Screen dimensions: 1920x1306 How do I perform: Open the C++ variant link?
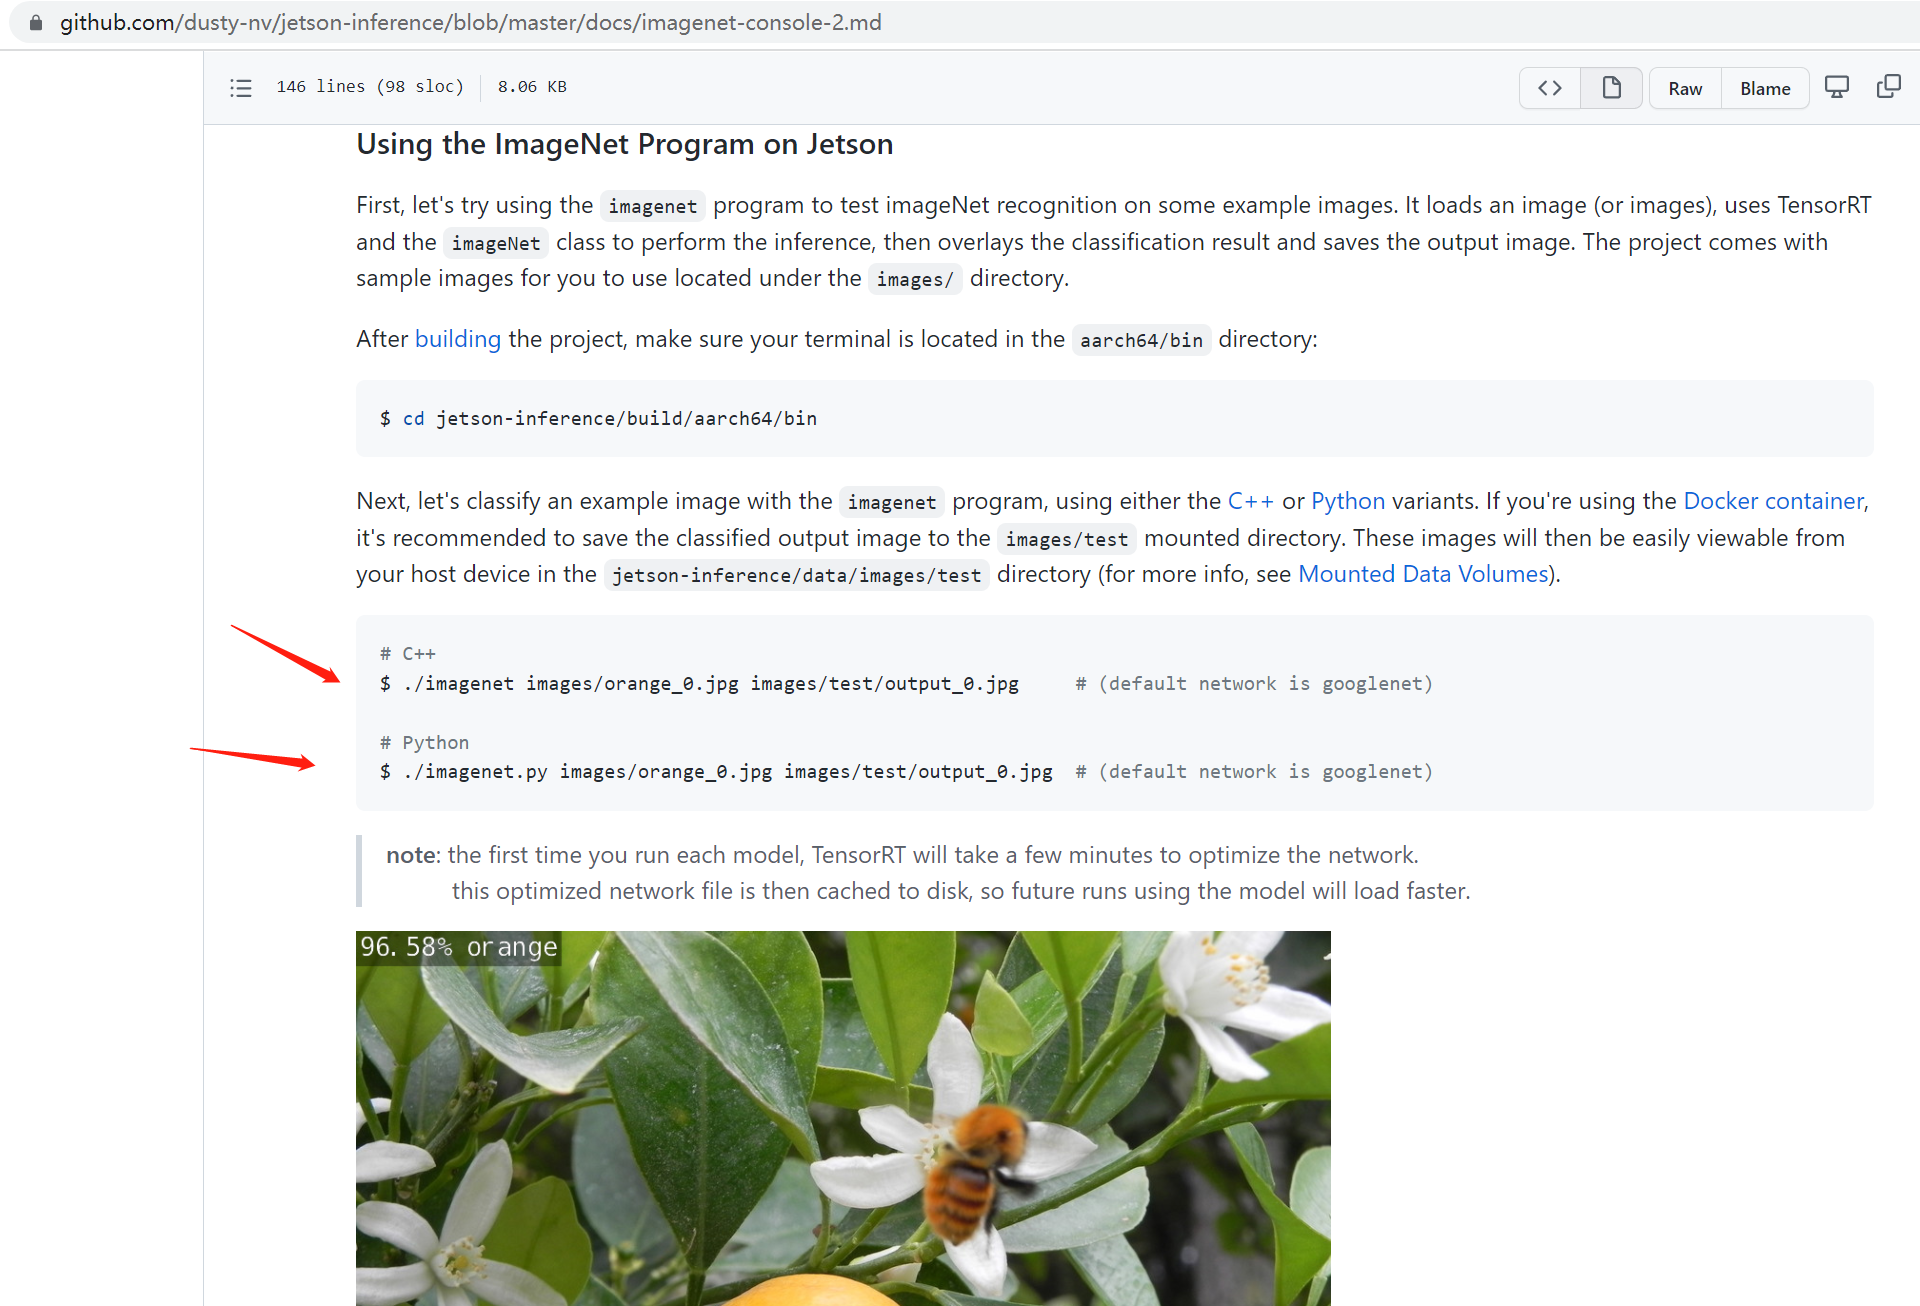(x=1250, y=501)
